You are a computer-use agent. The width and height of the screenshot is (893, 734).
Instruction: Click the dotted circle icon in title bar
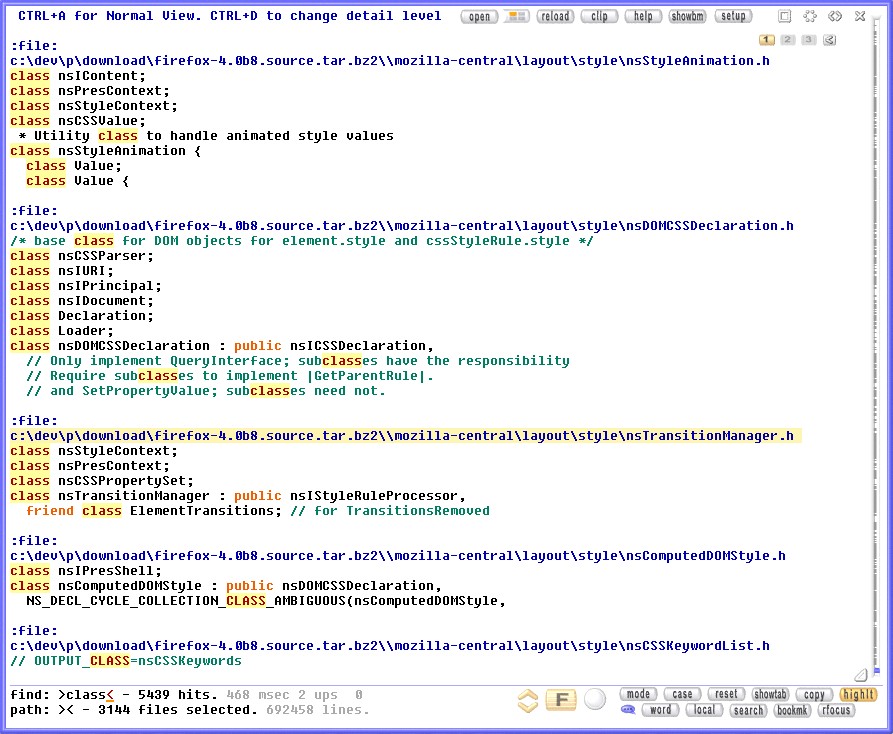point(810,17)
